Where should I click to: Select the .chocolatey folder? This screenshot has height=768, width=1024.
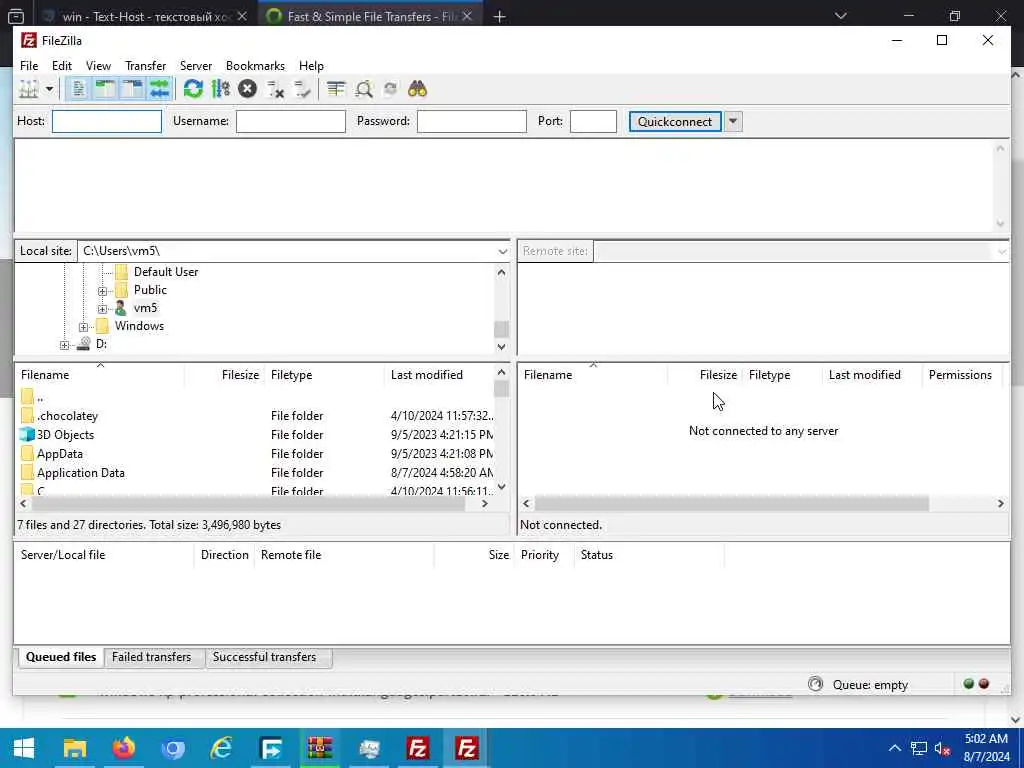pyautogui.click(x=67, y=416)
